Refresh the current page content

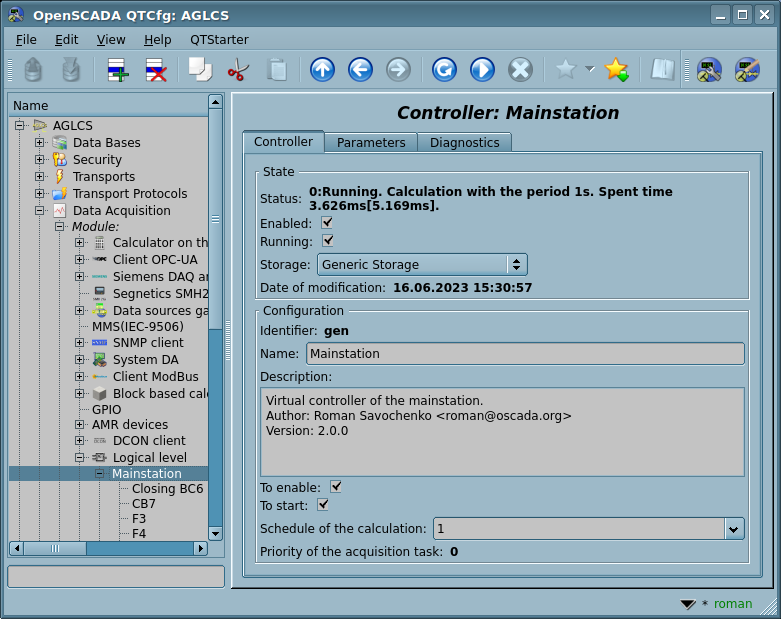pos(444,70)
